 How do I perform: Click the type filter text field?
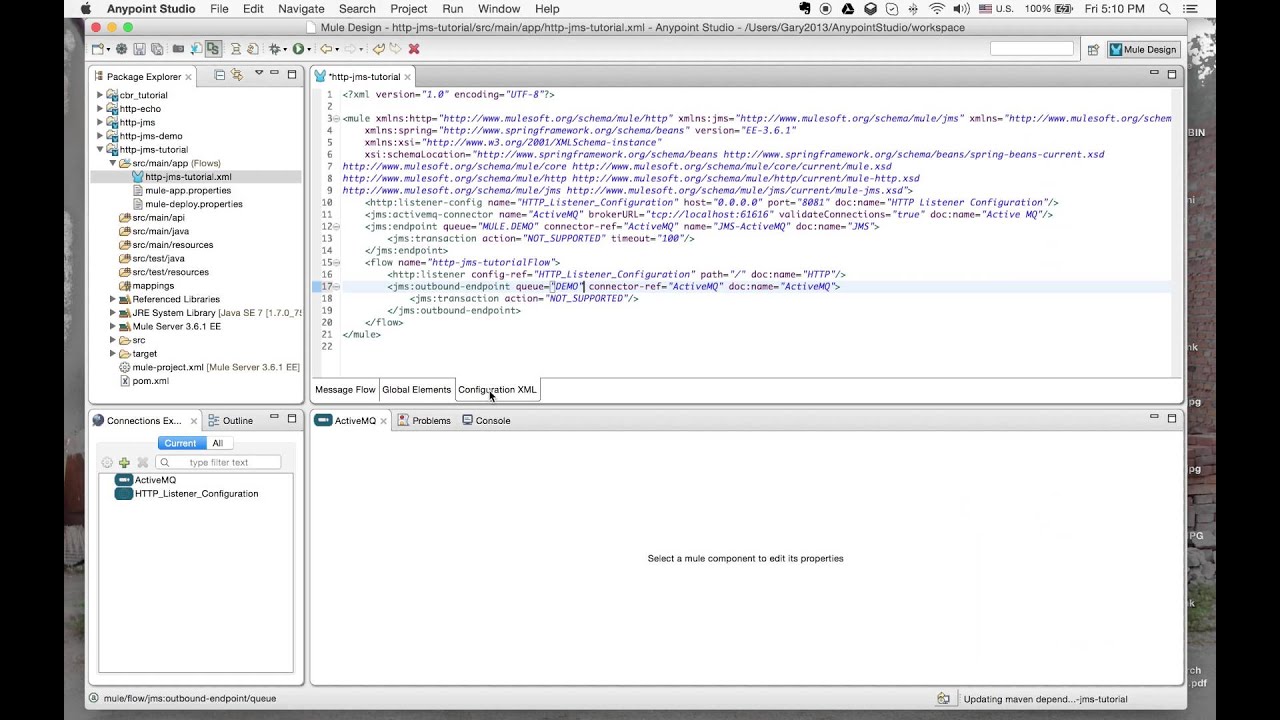[218, 462]
